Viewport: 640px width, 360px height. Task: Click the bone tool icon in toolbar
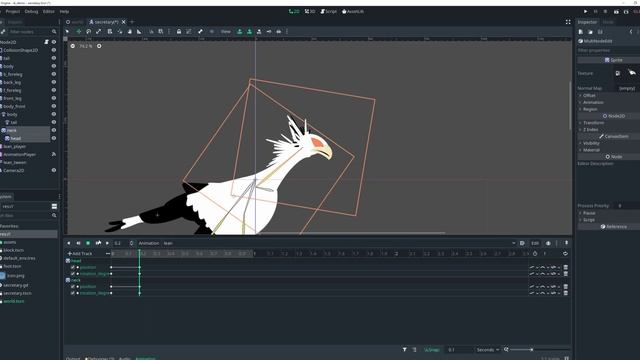pyautogui.click(x=200, y=31)
